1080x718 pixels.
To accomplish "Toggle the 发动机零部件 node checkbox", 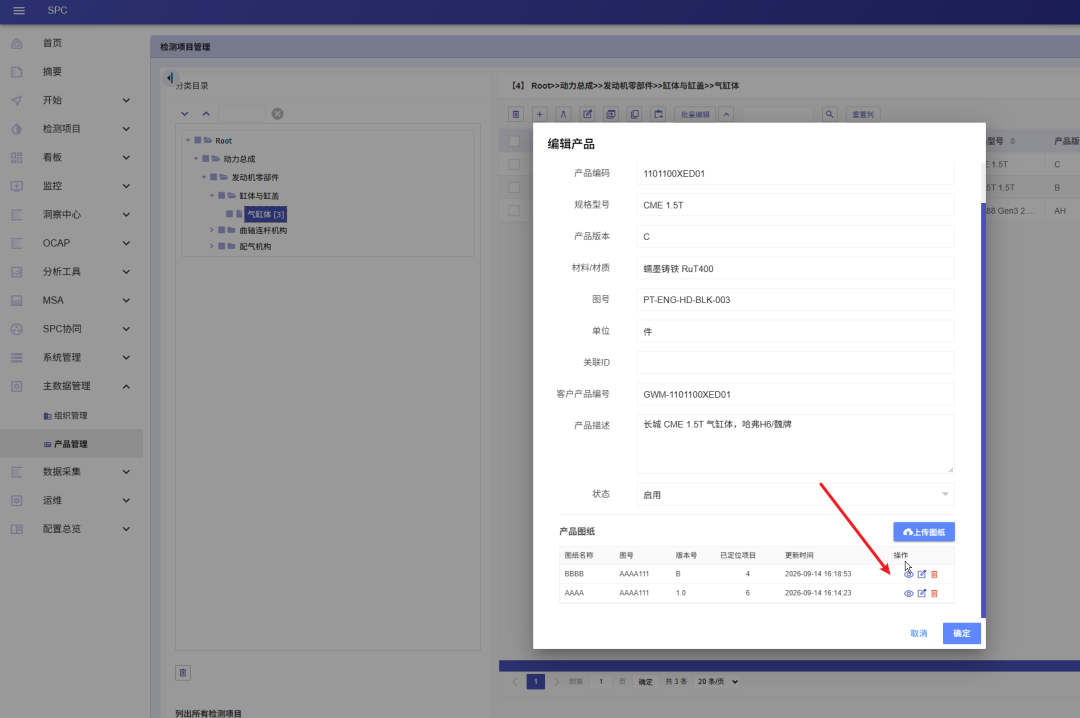I will [214, 177].
